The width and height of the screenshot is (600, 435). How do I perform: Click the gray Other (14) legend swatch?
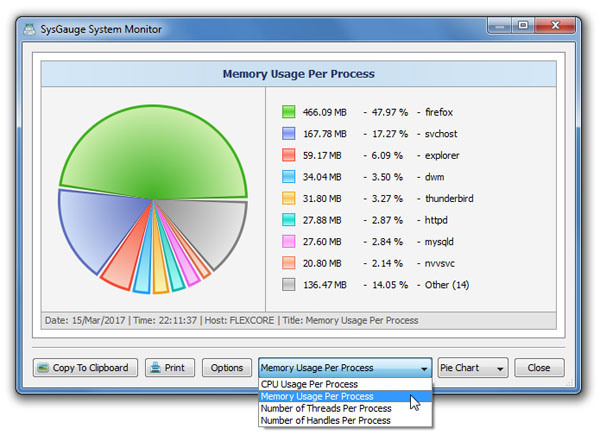[289, 285]
